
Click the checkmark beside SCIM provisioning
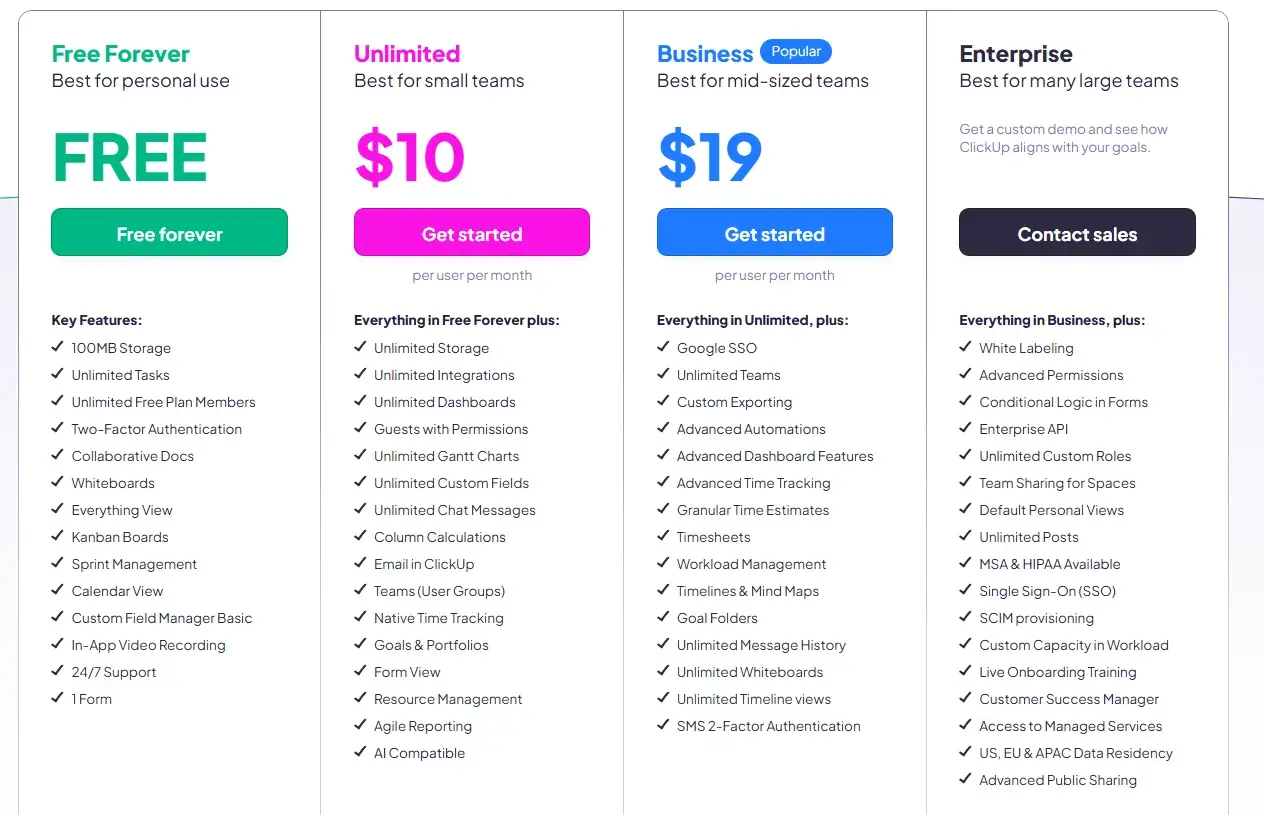click(966, 618)
